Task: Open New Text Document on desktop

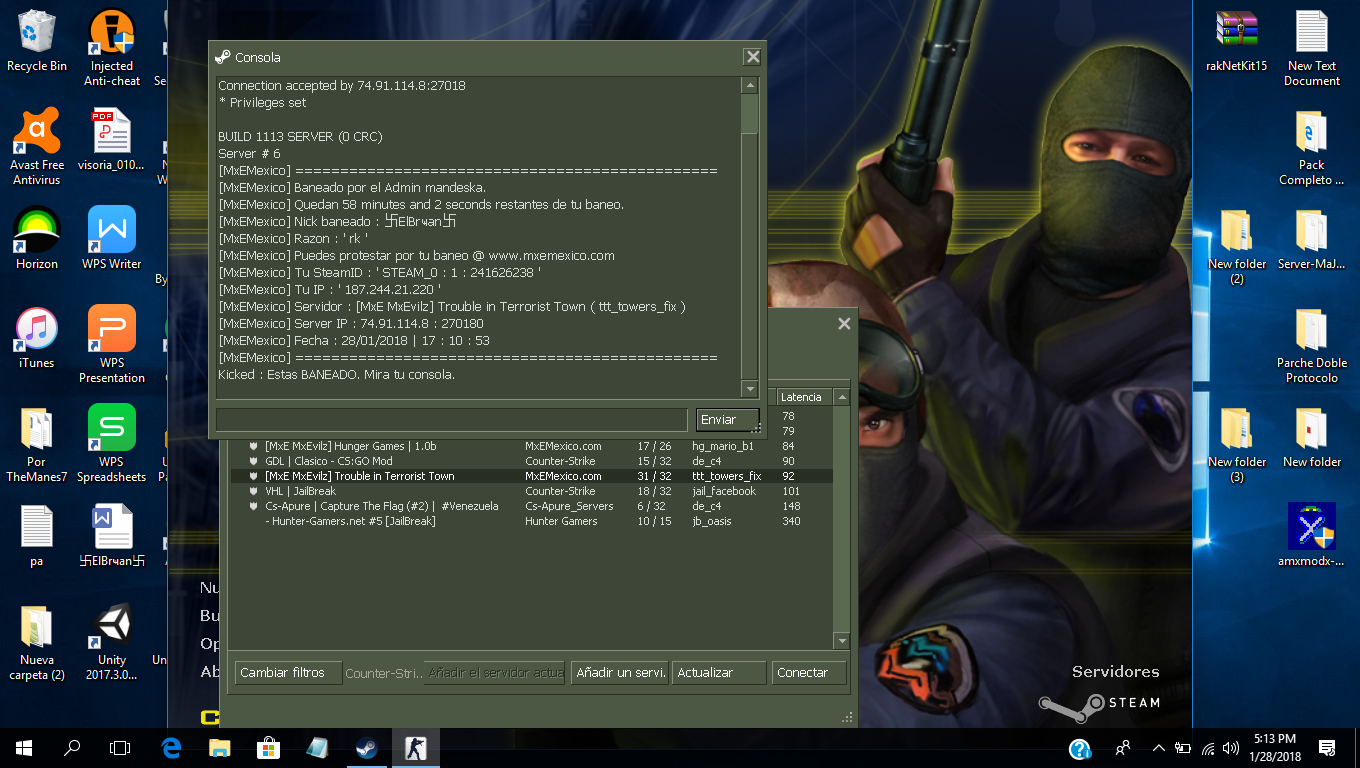Action: click(1312, 48)
